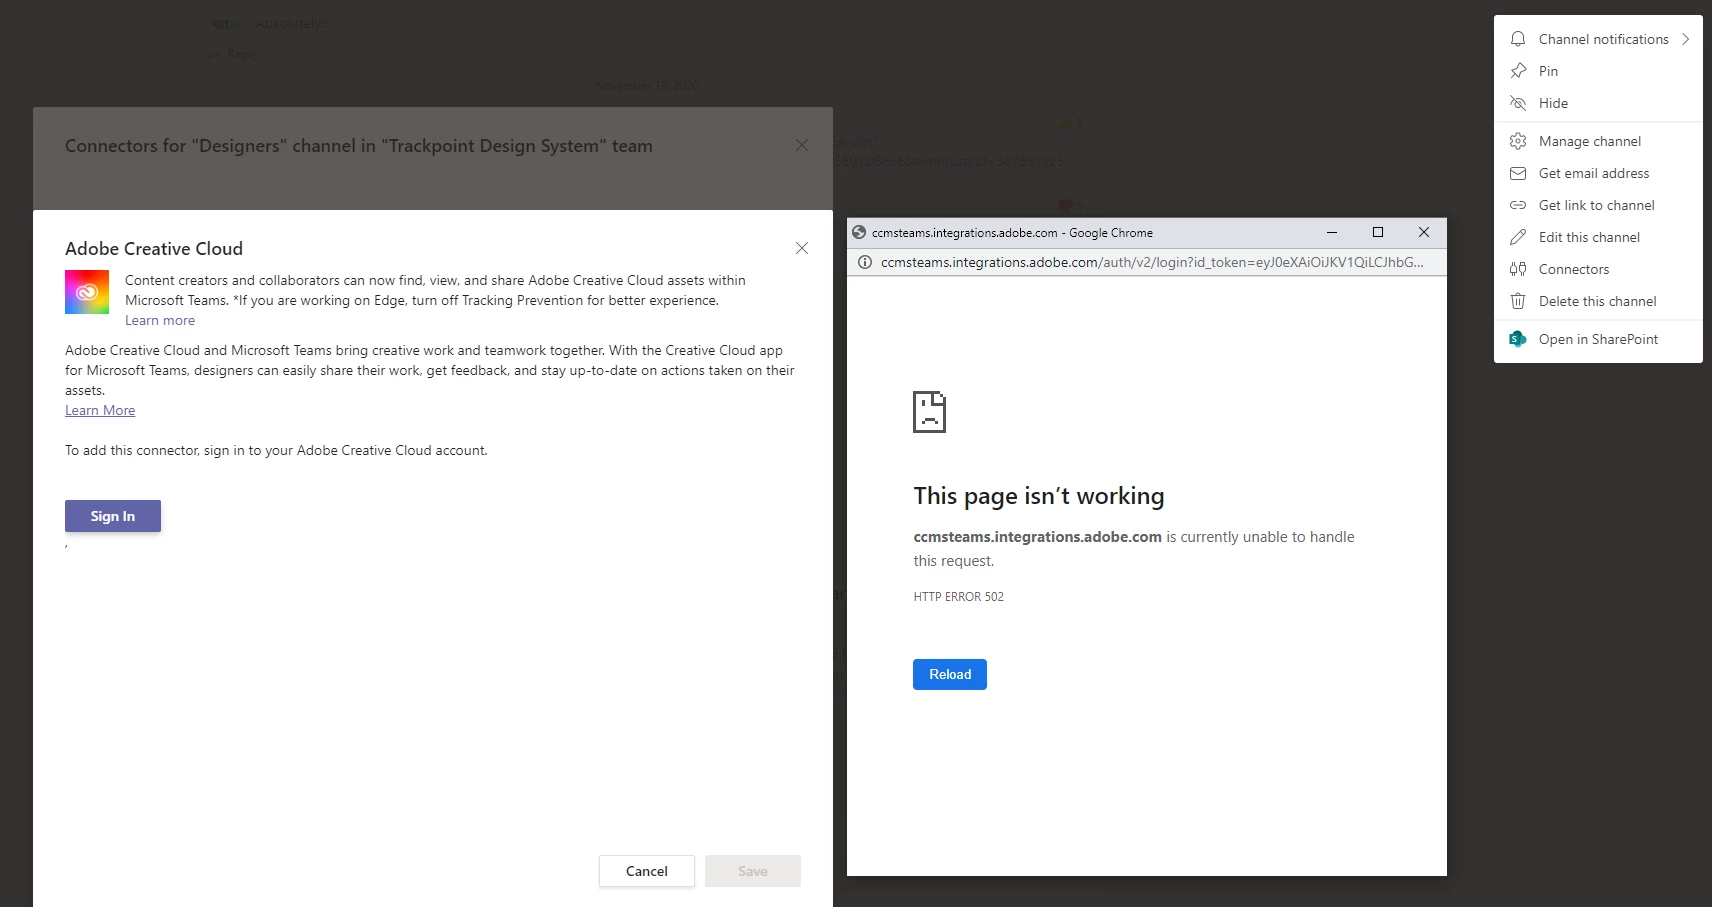Open Connectors from the channel menu

(1598, 269)
